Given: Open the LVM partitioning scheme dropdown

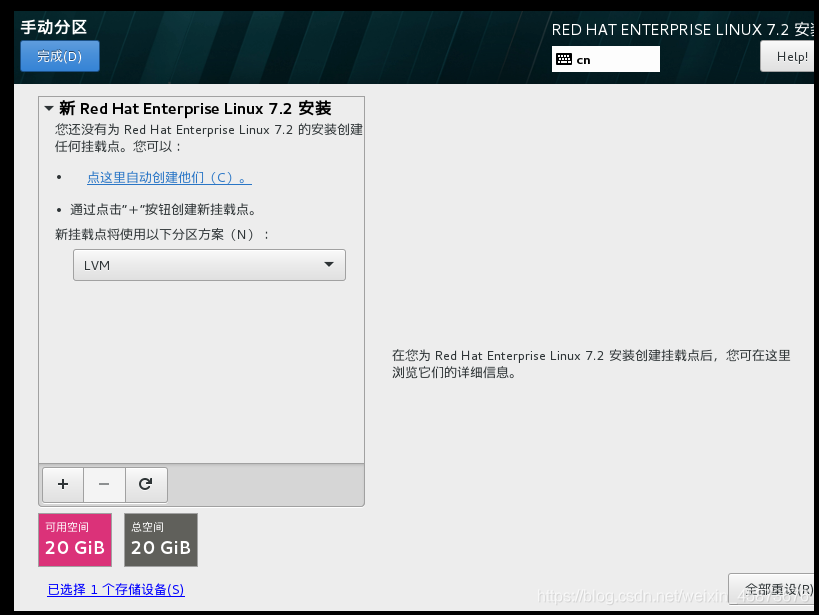Looking at the screenshot, I should [209, 265].
